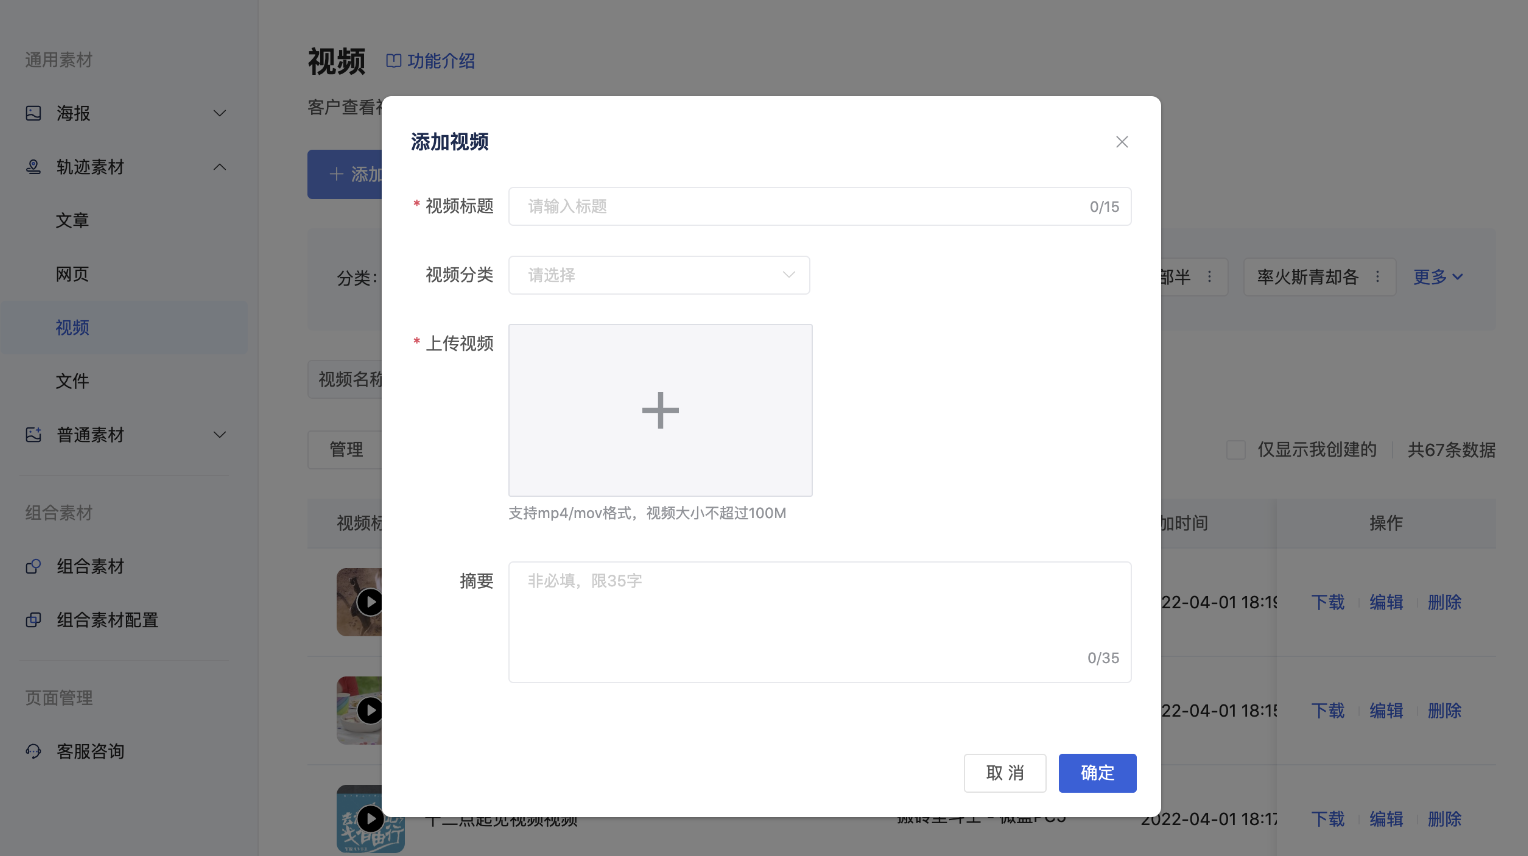
Task: Click the 取消 button
Action: 1005,773
